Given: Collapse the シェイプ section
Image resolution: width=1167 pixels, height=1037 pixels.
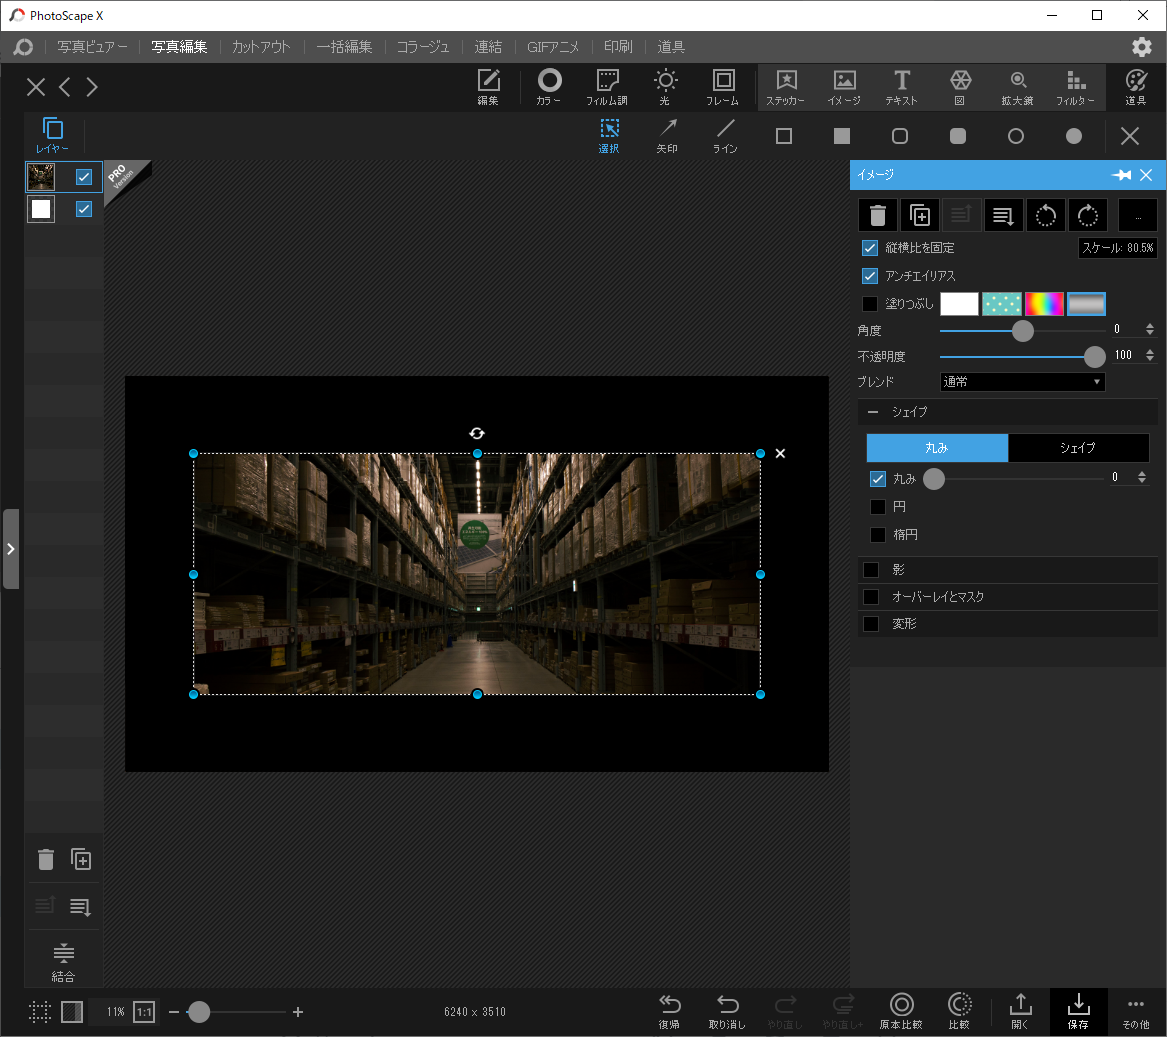Looking at the screenshot, I should coord(873,412).
